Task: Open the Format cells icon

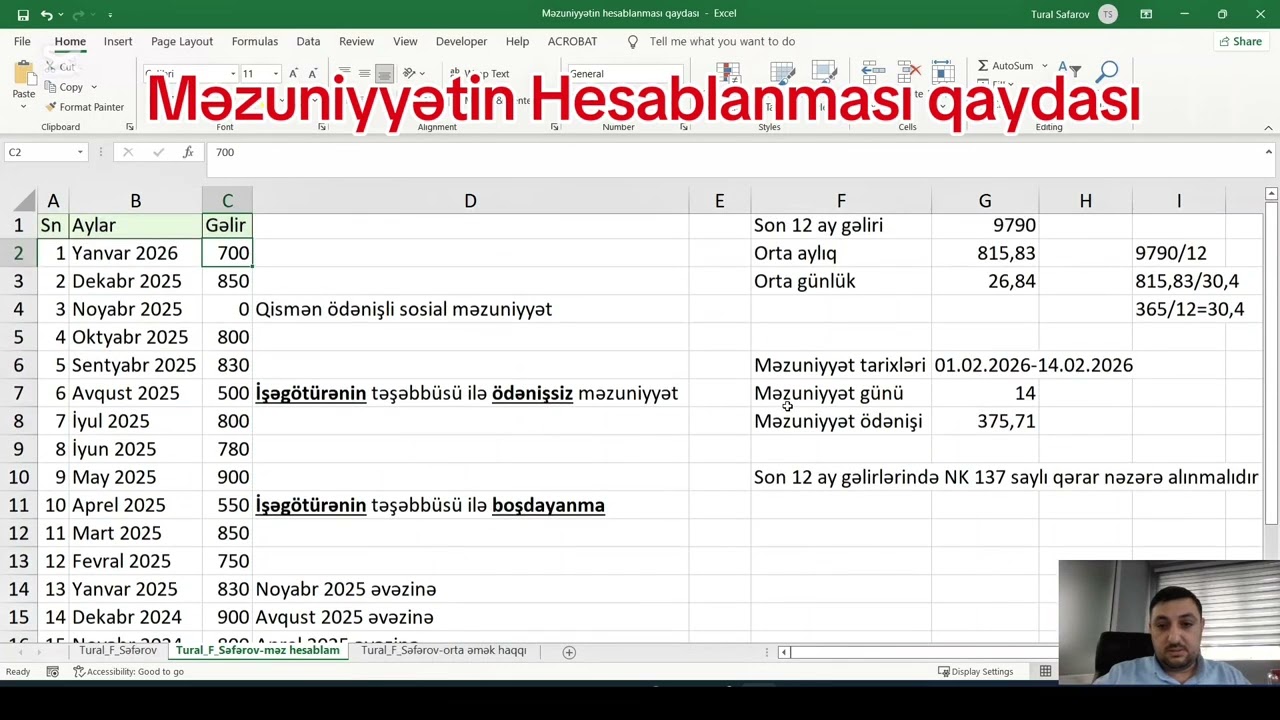Action: tap(943, 72)
